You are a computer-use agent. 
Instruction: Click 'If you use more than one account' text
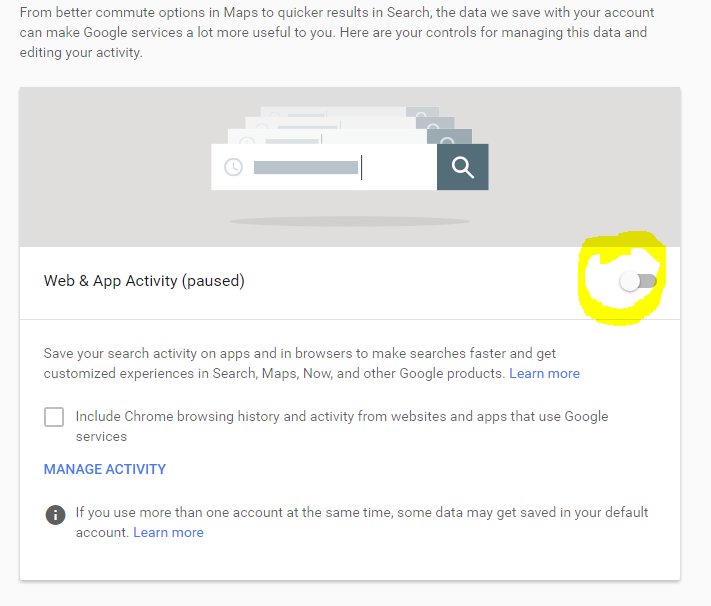pyautogui.click(x=362, y=522)
